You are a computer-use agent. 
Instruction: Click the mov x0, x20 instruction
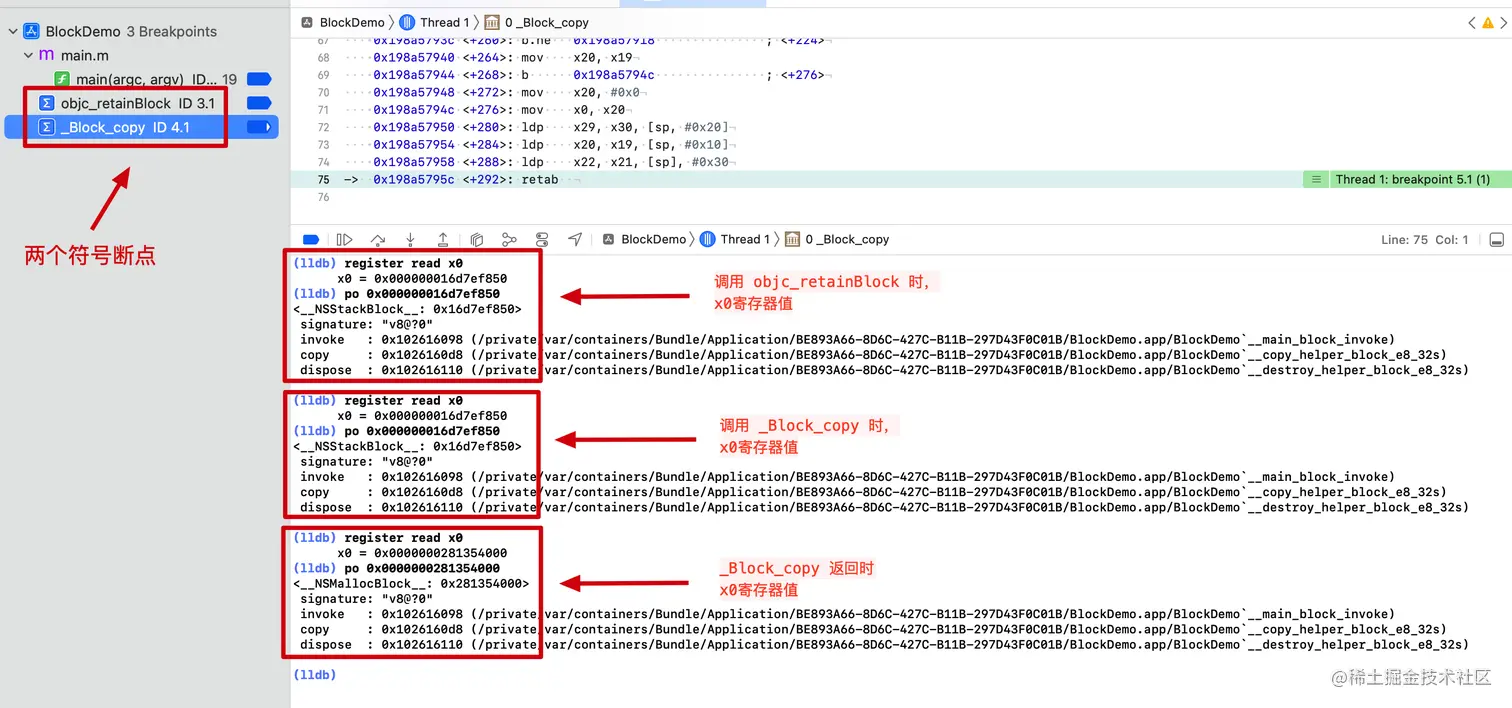tap(573, 110)
